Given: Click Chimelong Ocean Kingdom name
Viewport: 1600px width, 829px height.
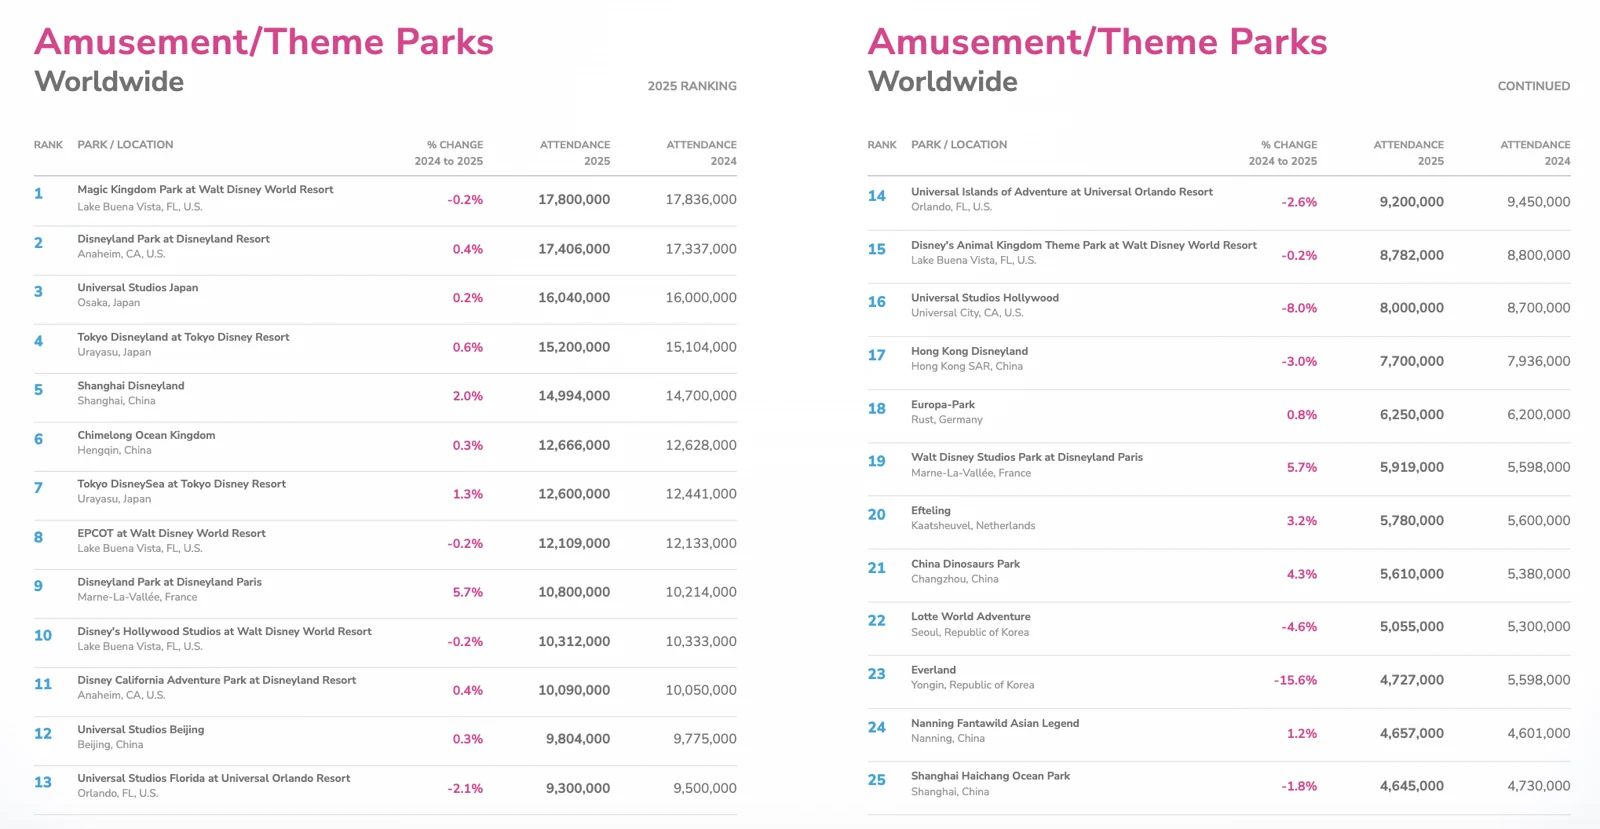Looking at the screenshot, I should [146, 435].
